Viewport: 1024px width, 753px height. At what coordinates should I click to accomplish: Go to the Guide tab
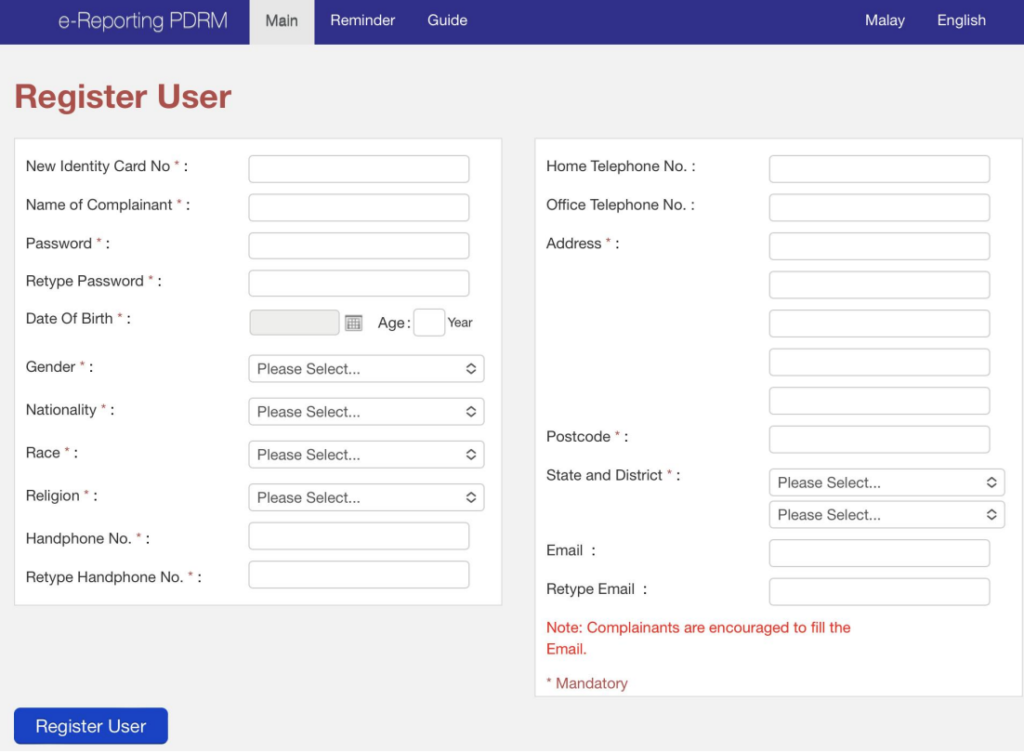pos(447,21)
